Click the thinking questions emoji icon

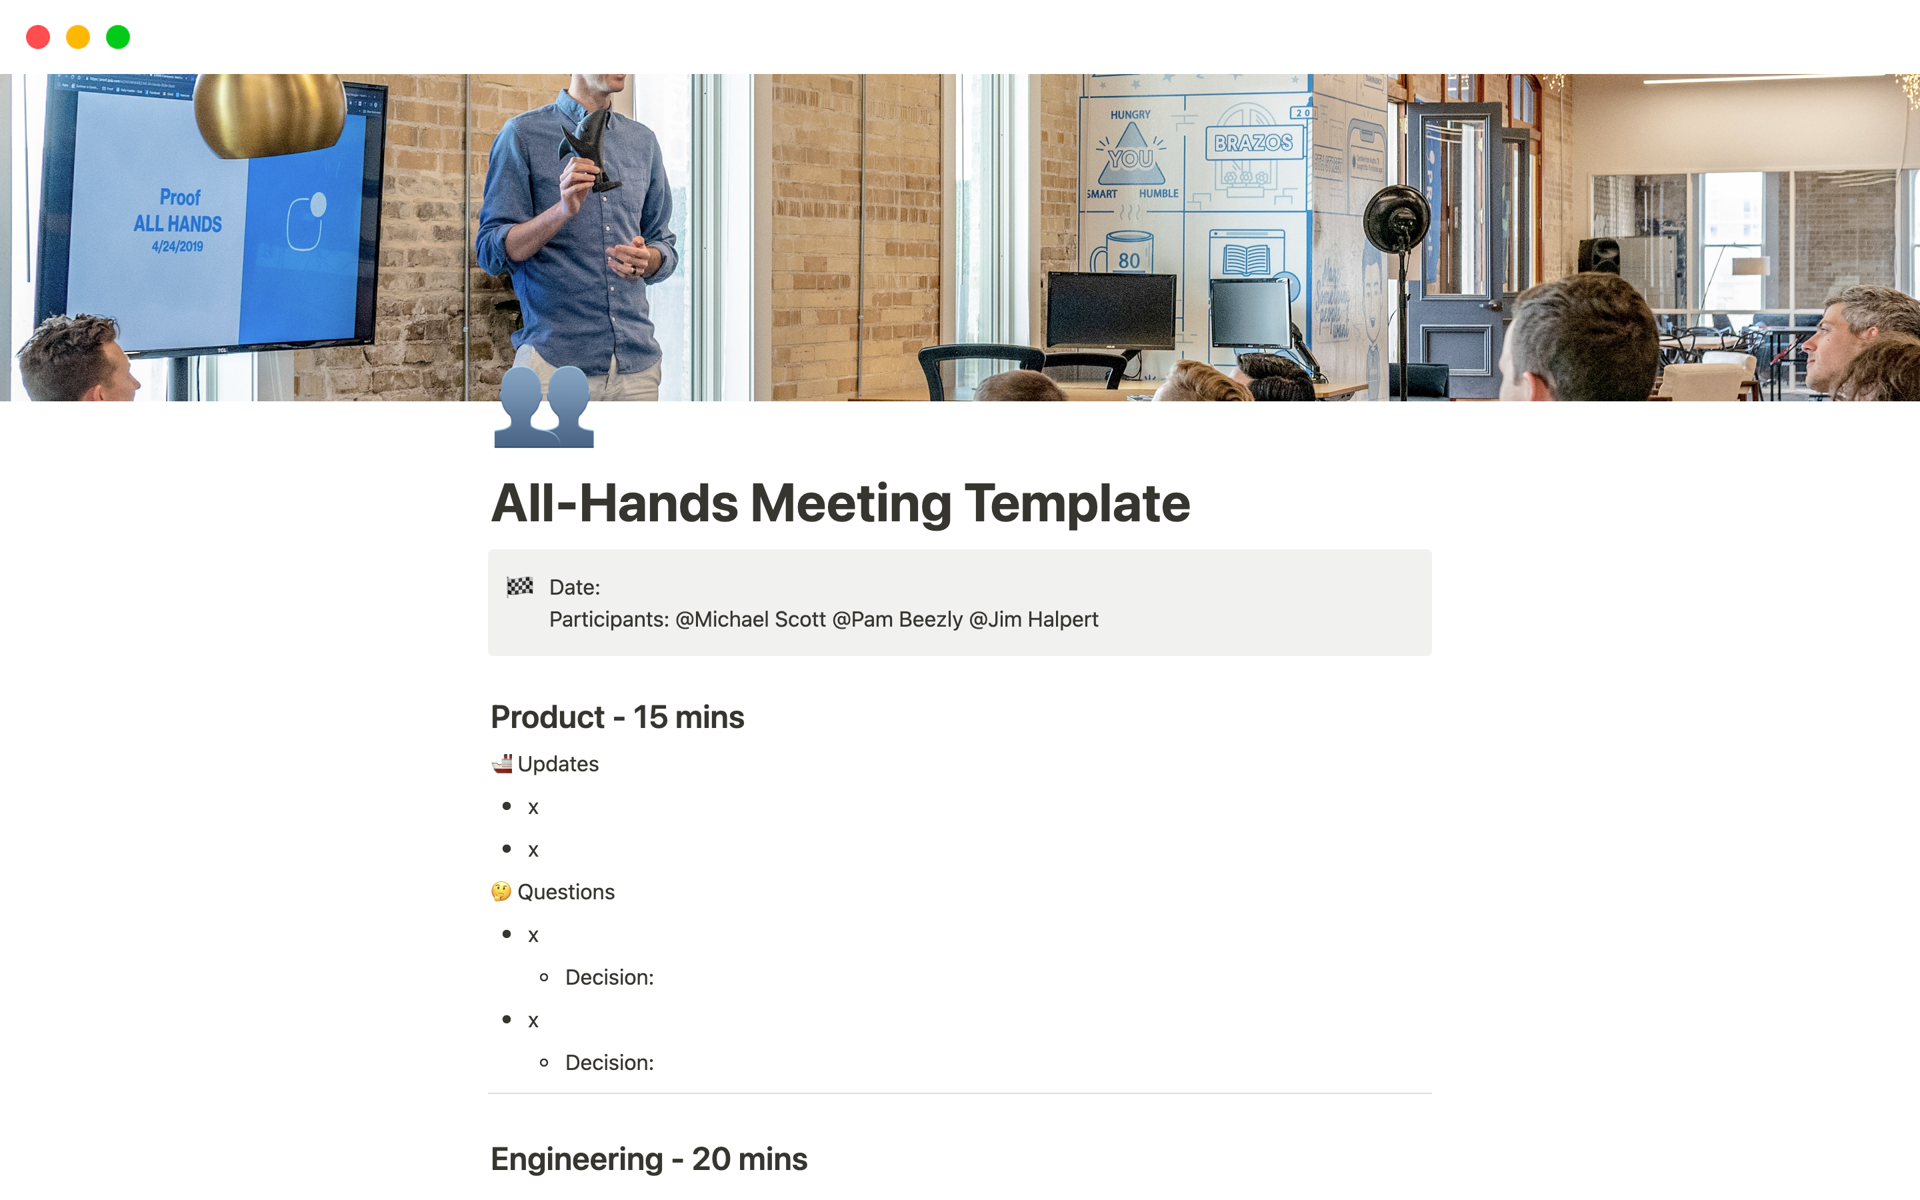[500, 892]
